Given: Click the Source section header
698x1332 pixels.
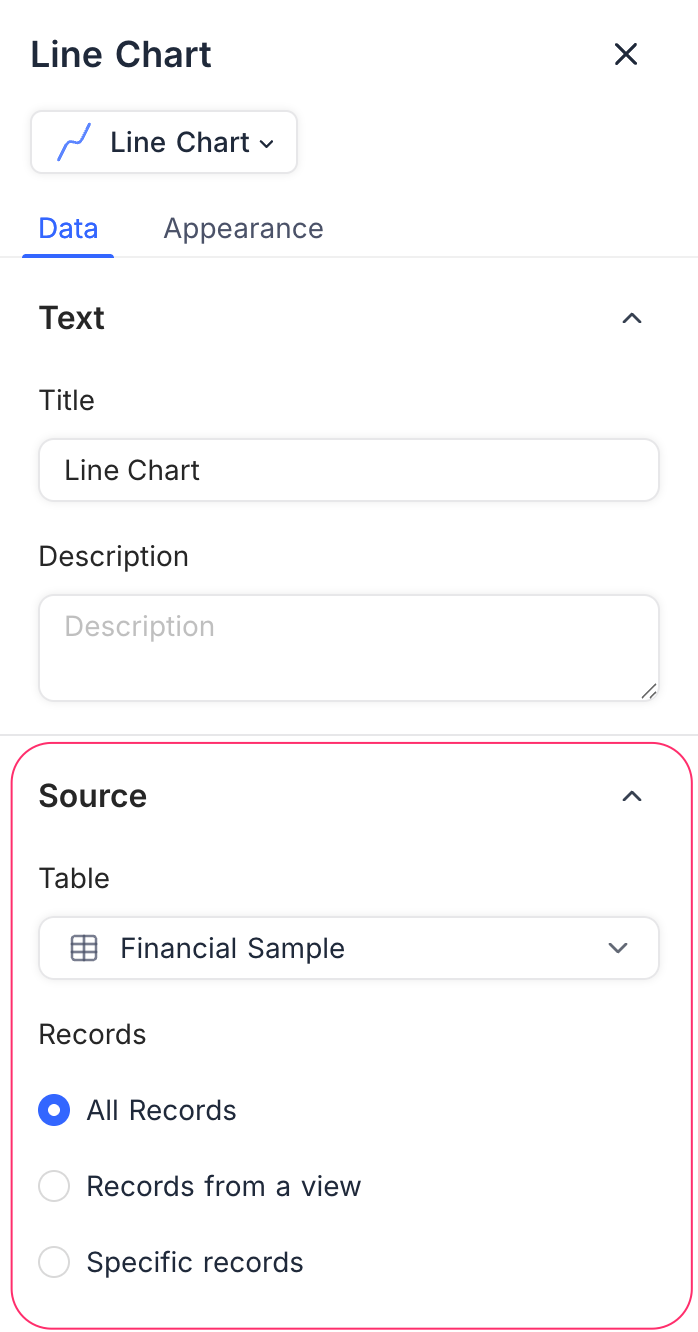Looking at the screenshot, I should [x=92, y=796].
